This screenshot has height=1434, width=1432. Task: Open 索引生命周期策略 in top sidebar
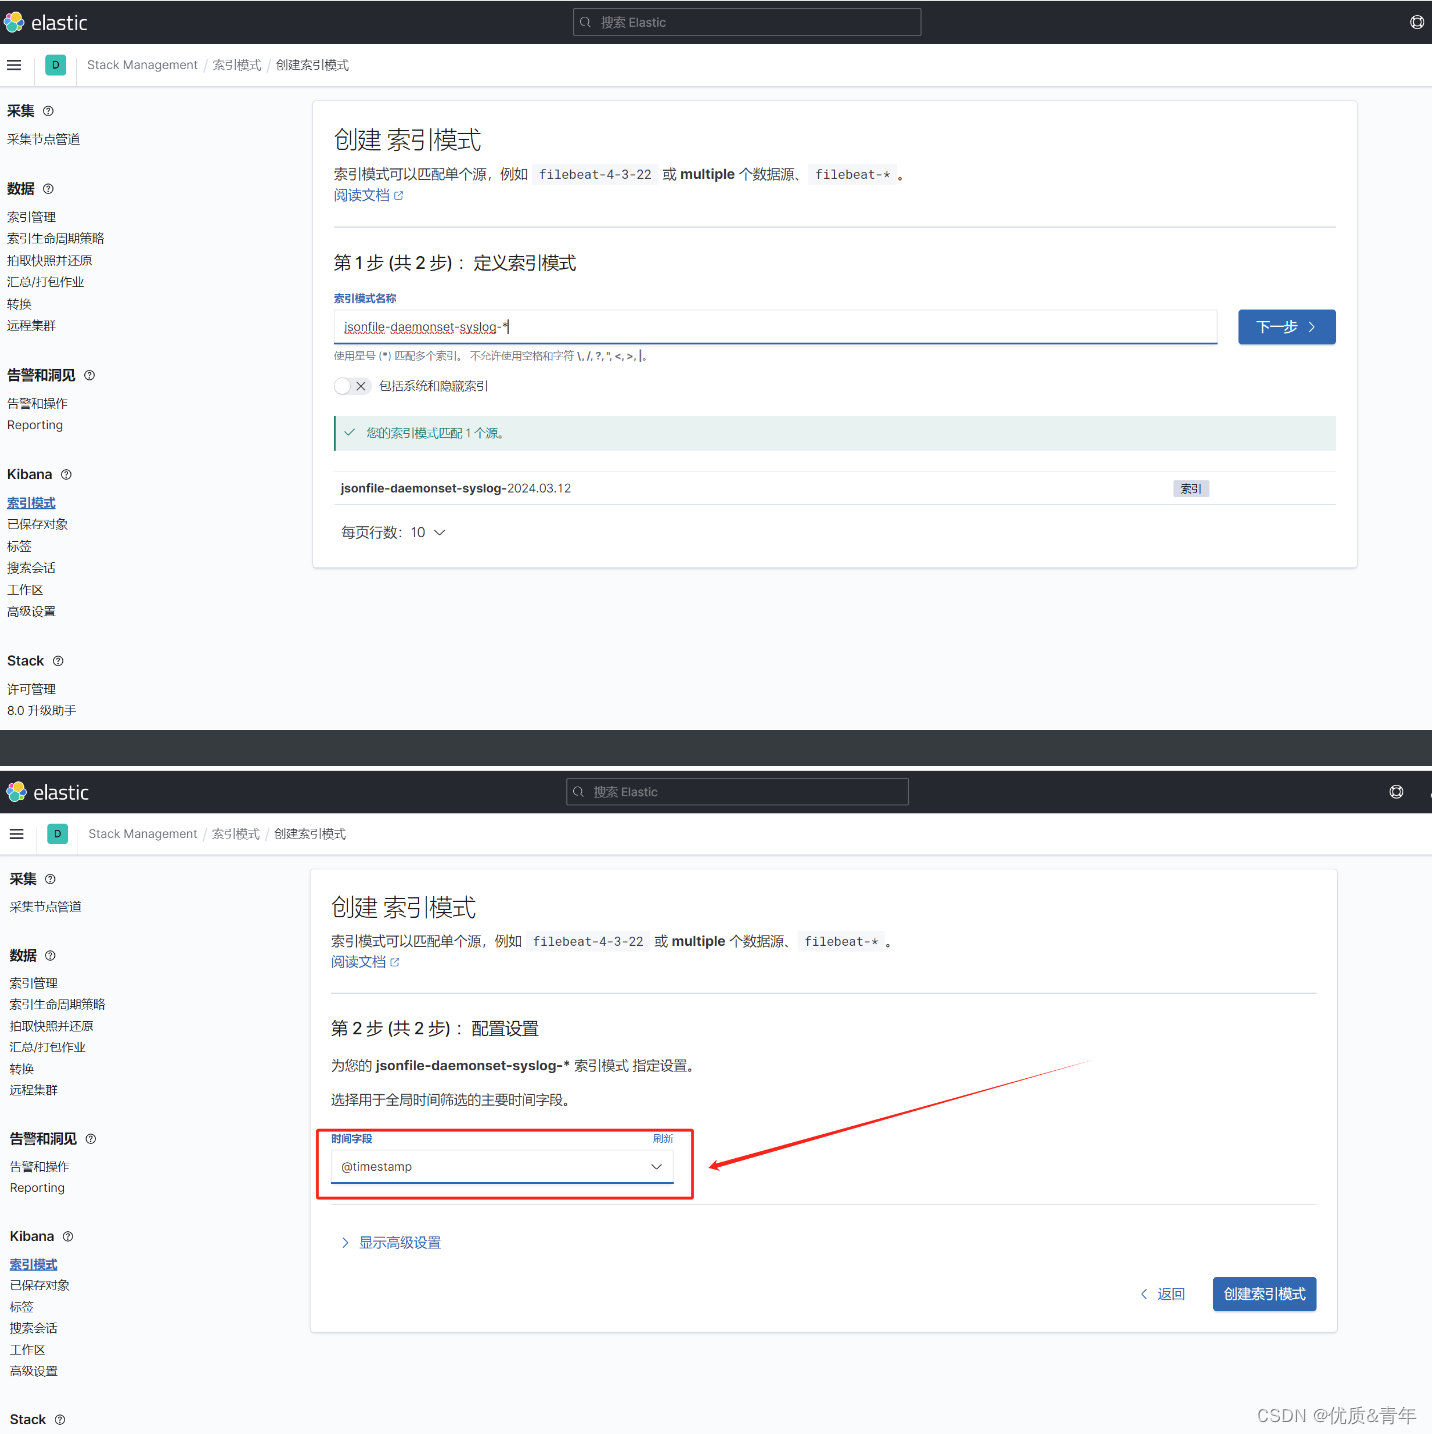[x=56, y=239]
